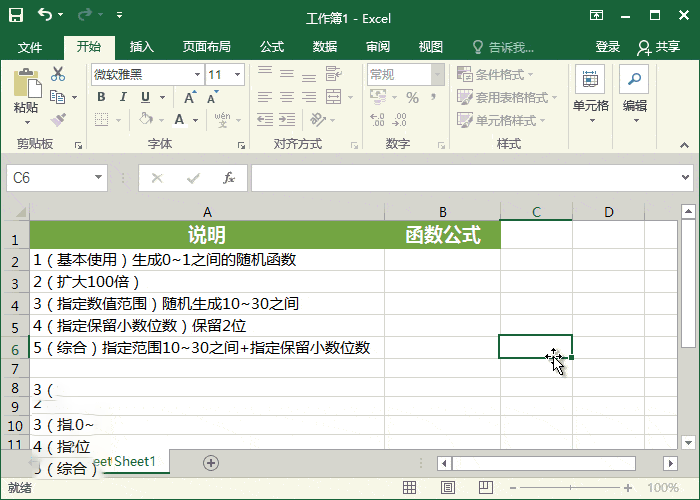Open the undo history dropdown arrow
Image resolution: width=700 pixels, height=500 pixels.
click(61, 15)
